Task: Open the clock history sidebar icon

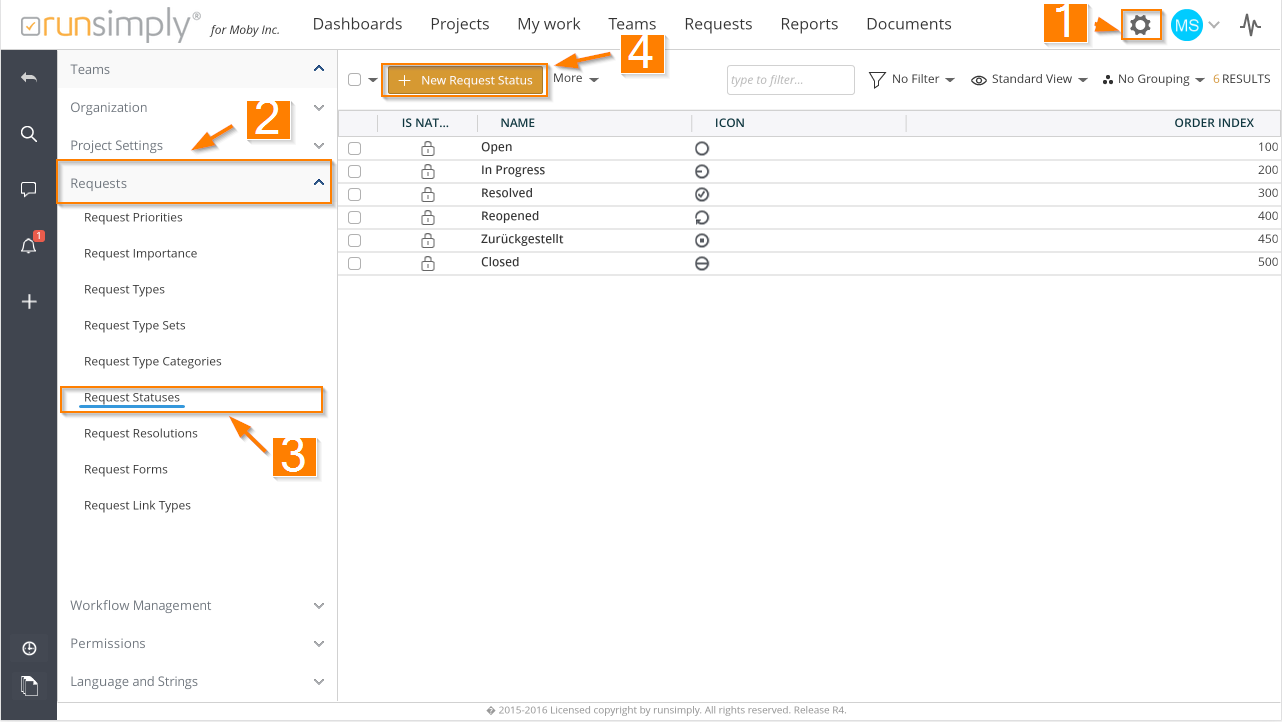Action: pos(29,649)
